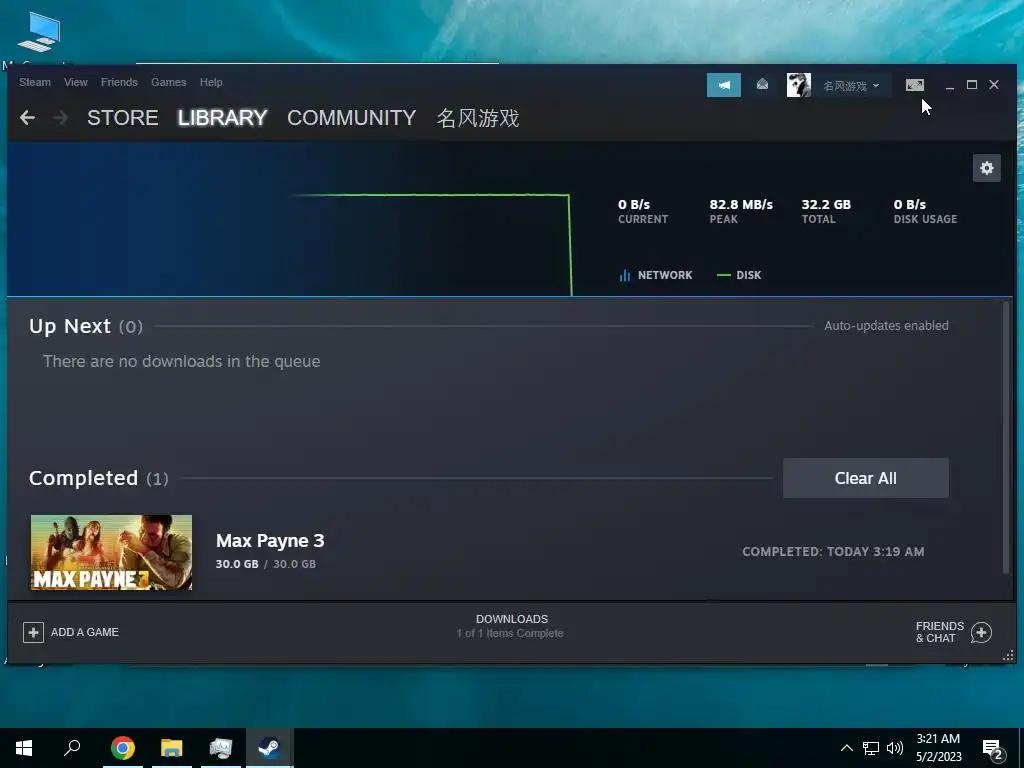This screenshot has height=768, width=1024.
Task: Click the Completed (1) section heading
Action: coord(99,478)
